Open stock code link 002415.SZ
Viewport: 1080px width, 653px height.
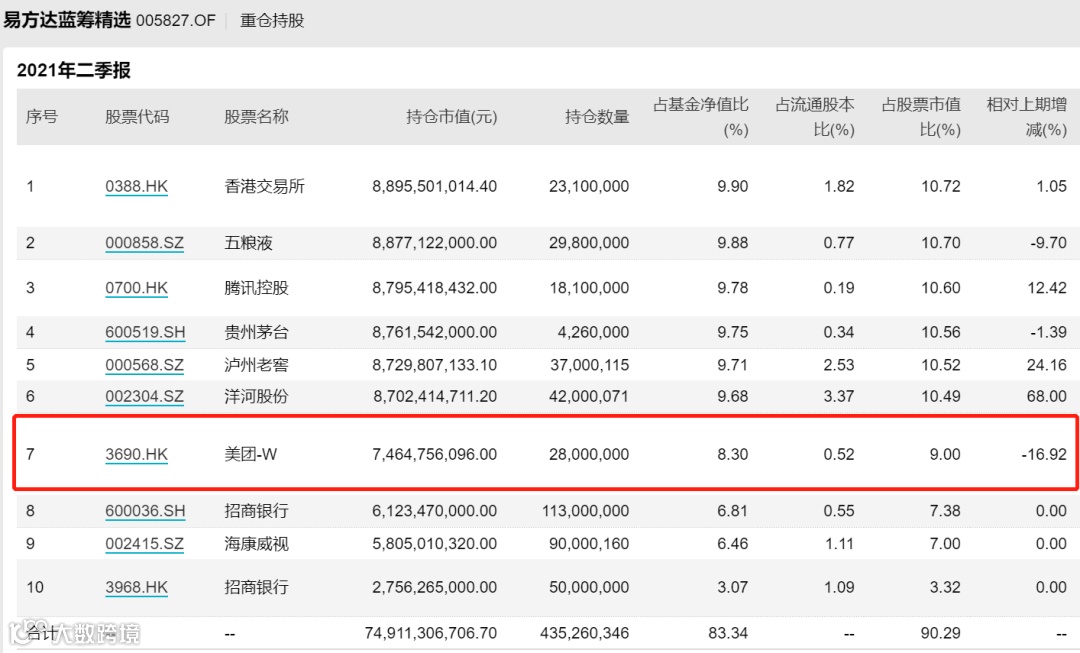pos(145,543)
